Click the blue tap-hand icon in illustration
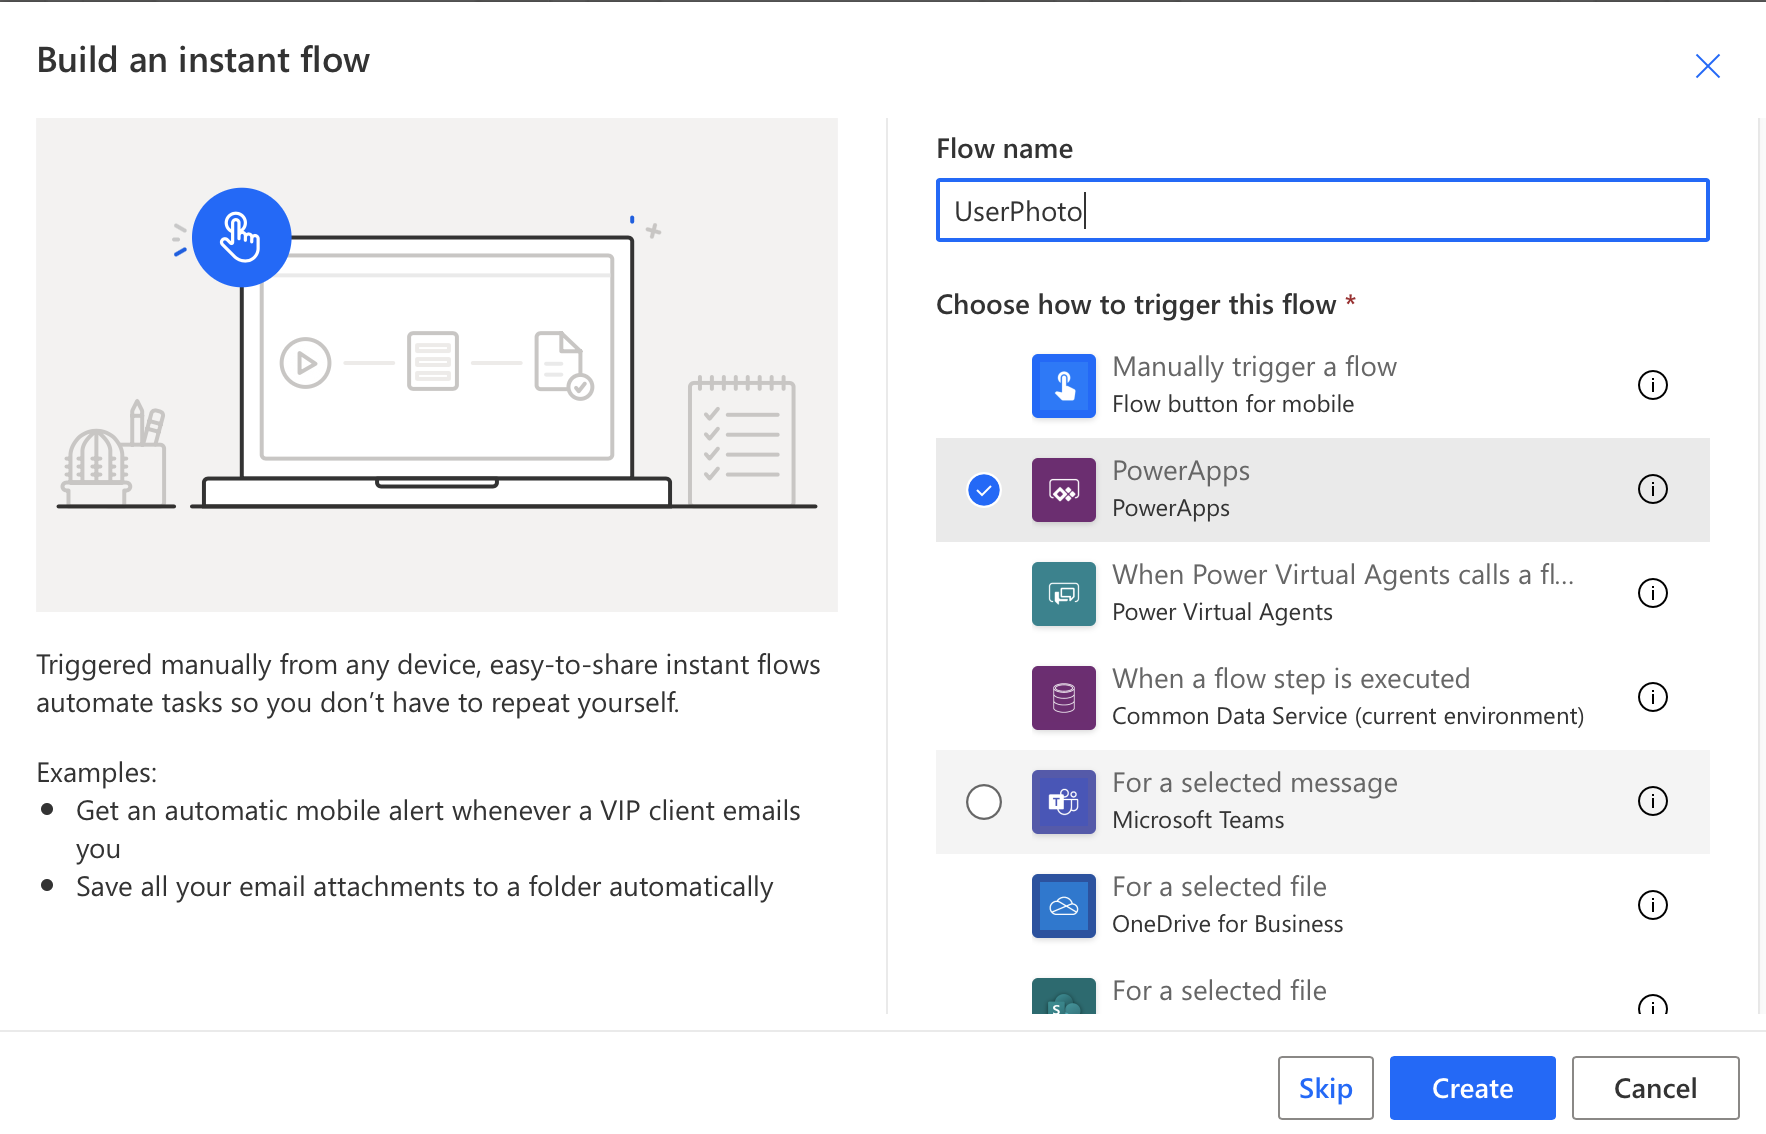 point(241,238)
